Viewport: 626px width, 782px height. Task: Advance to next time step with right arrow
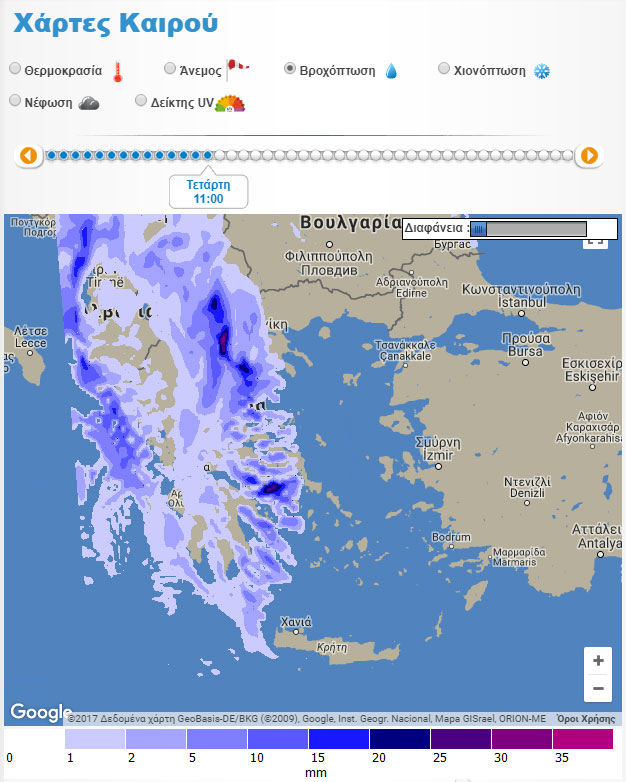(589, 155)
